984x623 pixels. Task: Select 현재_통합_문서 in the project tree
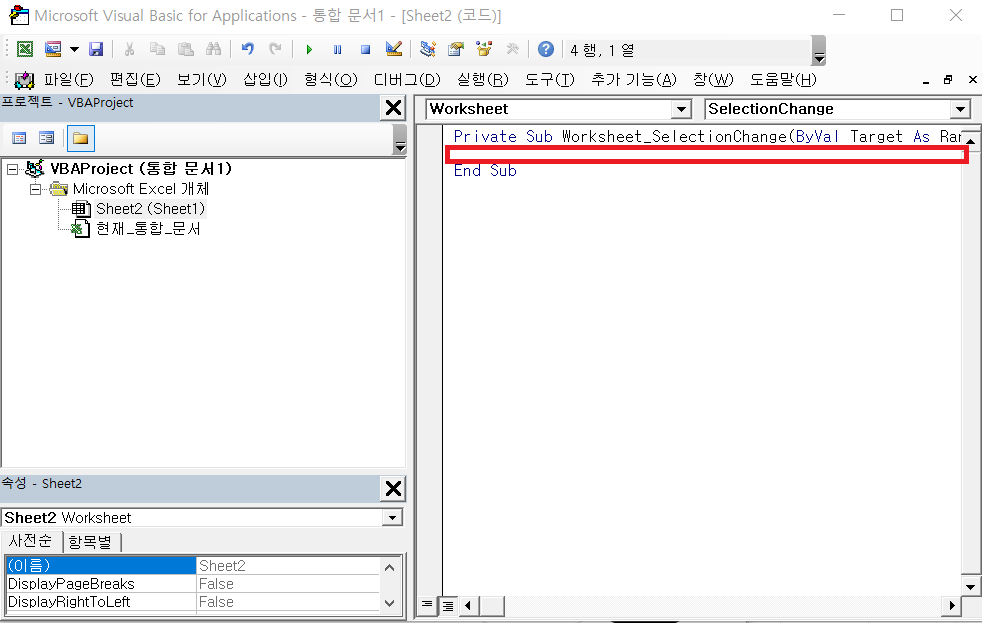148,229
